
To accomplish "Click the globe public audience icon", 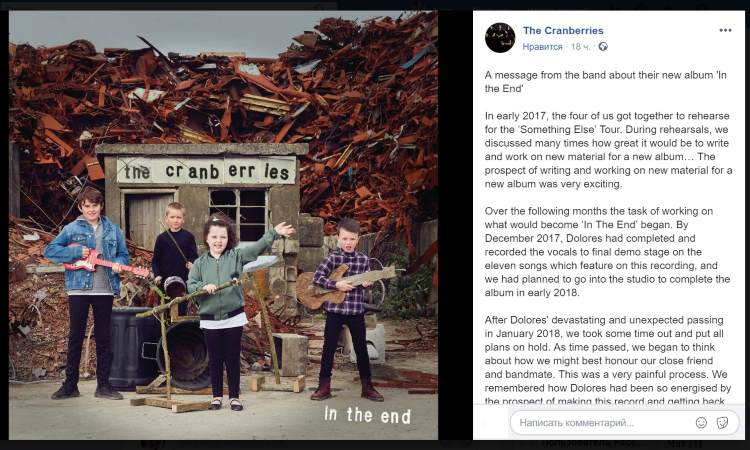I will (603, 46).
